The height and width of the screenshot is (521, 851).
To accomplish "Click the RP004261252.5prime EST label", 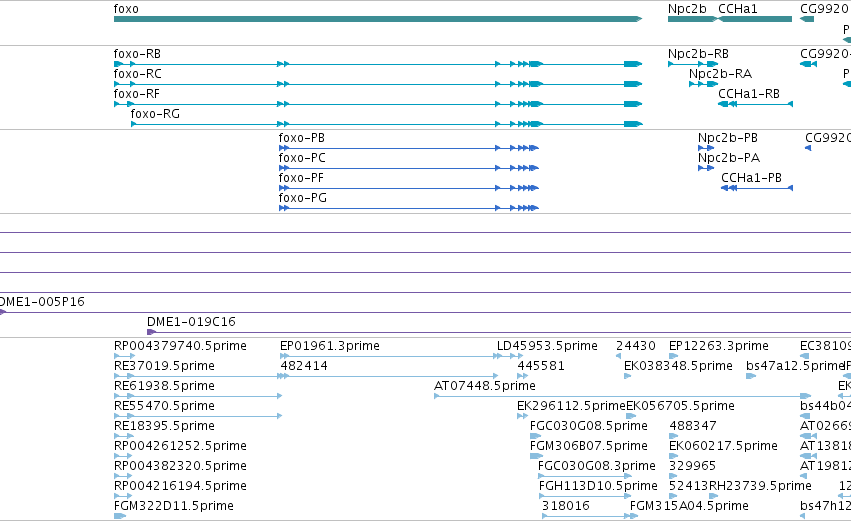I will [180, 446].
